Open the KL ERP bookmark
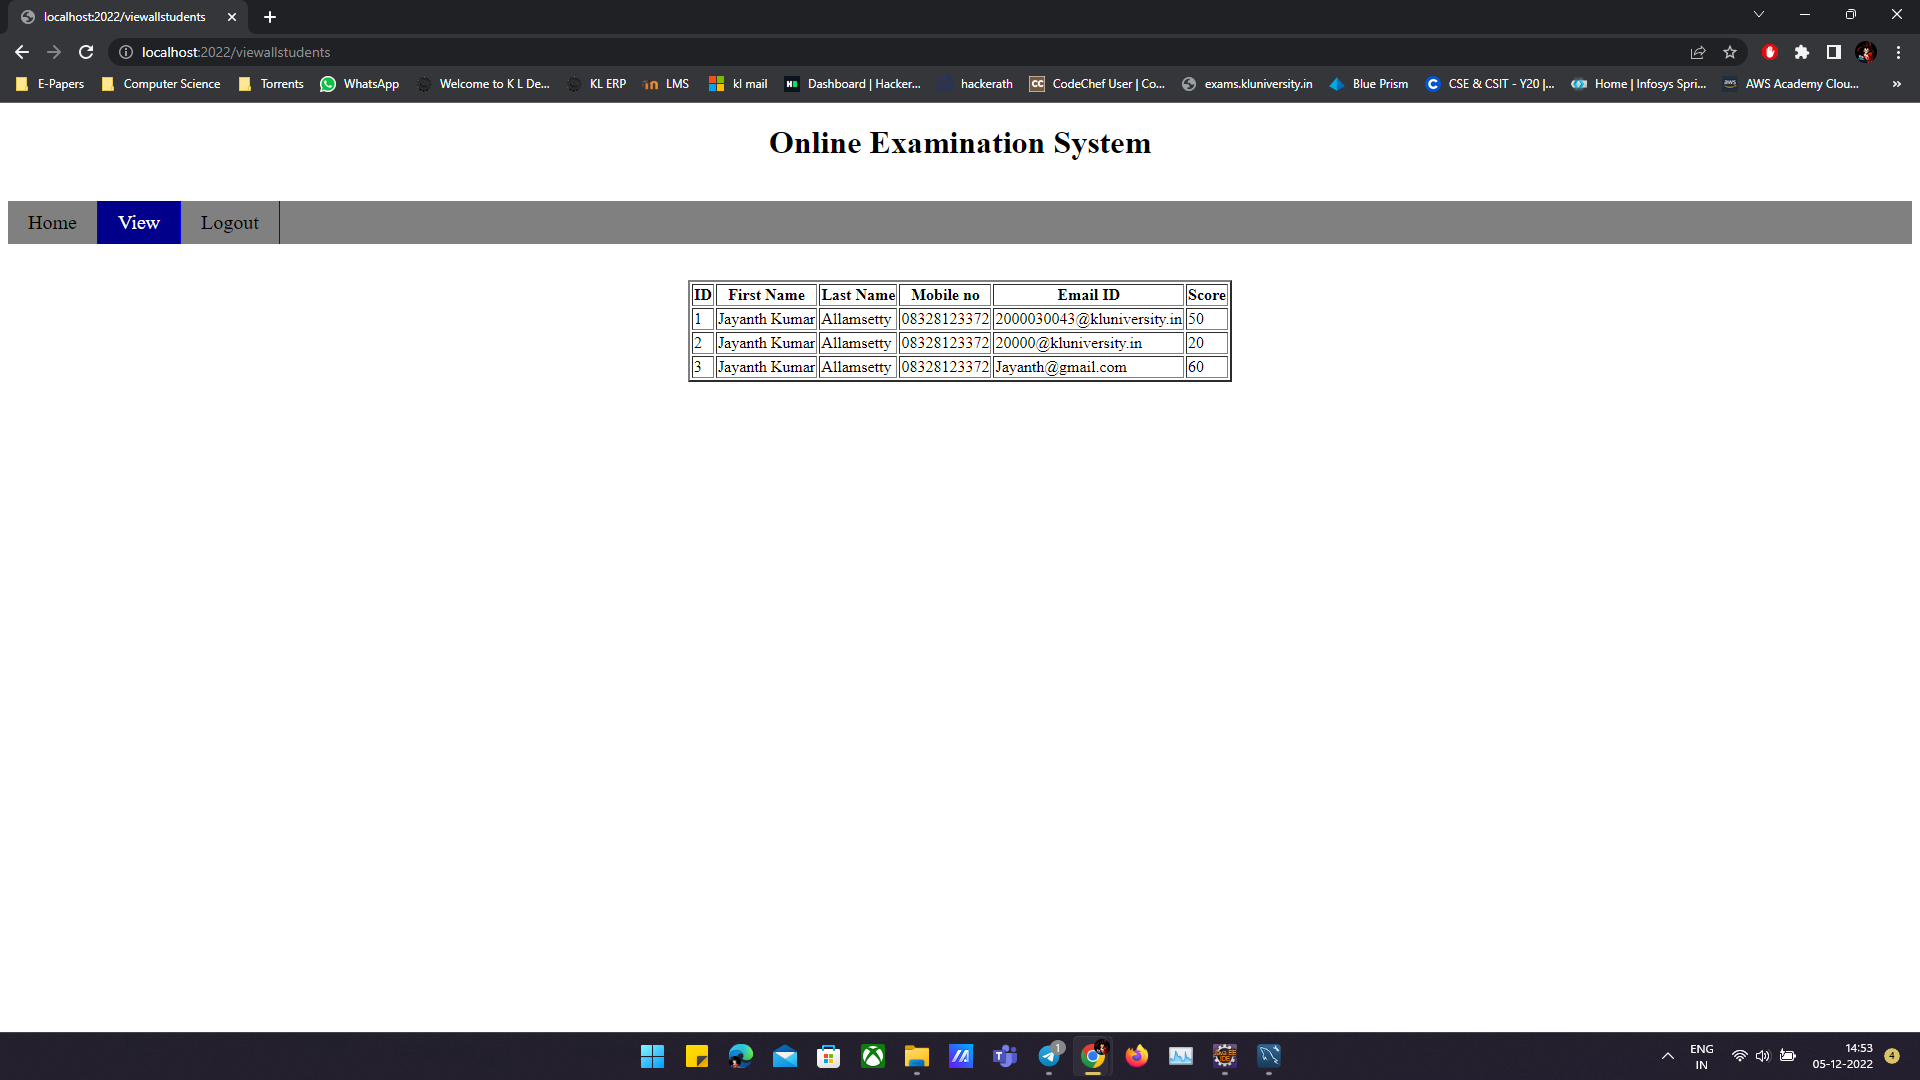Image resolution: width=1920 pixels, height=1080 pixels. click(x=597, y=84)
